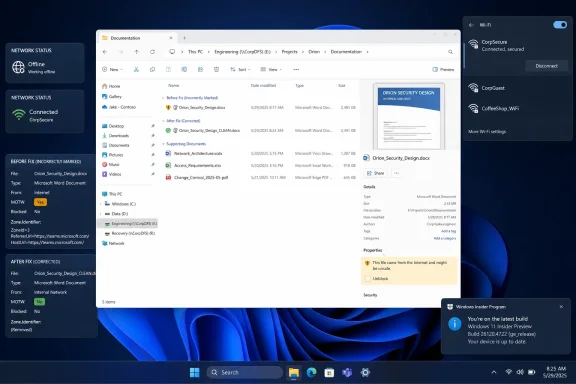Collapse the Supporting Documents group
This screenshot has height=384, width=576.
click(x=163, y=144)
